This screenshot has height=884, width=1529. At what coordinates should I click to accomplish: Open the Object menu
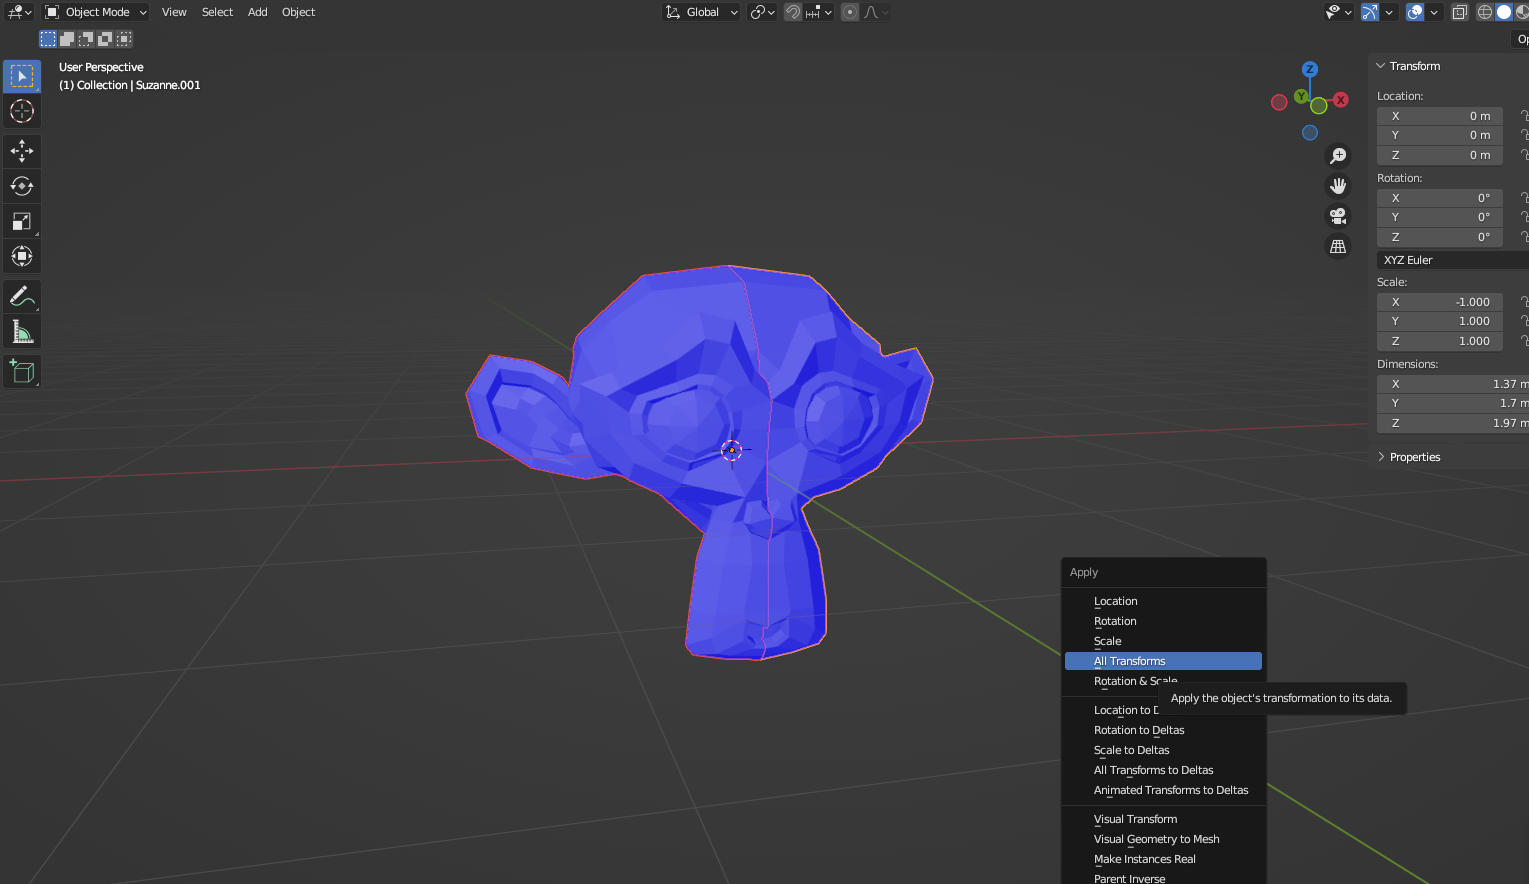pyautogui.click(x=298, y=12)
